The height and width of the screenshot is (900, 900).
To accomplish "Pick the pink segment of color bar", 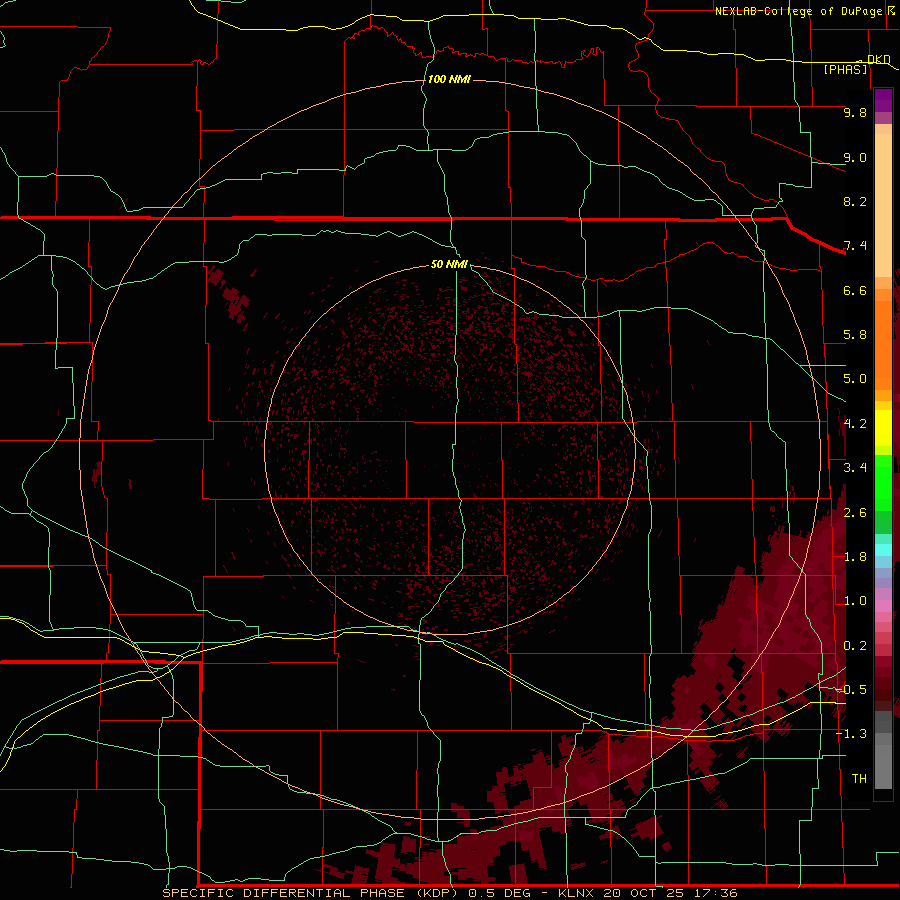I will (x=883, y=606).
